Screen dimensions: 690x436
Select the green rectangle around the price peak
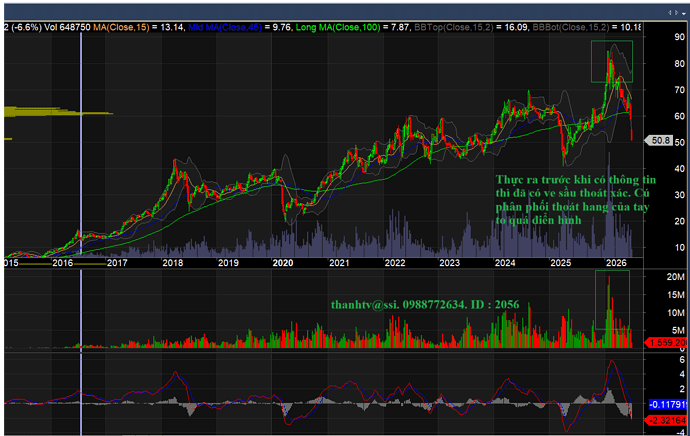pyautogui.click(x=612, y=62)
